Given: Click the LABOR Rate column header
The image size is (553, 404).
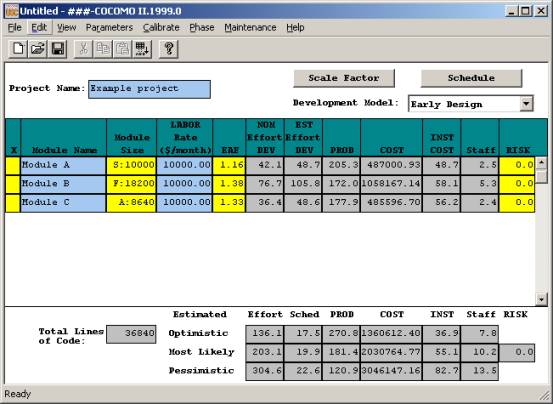Looking at the screenshot, I should click(185, 137).
